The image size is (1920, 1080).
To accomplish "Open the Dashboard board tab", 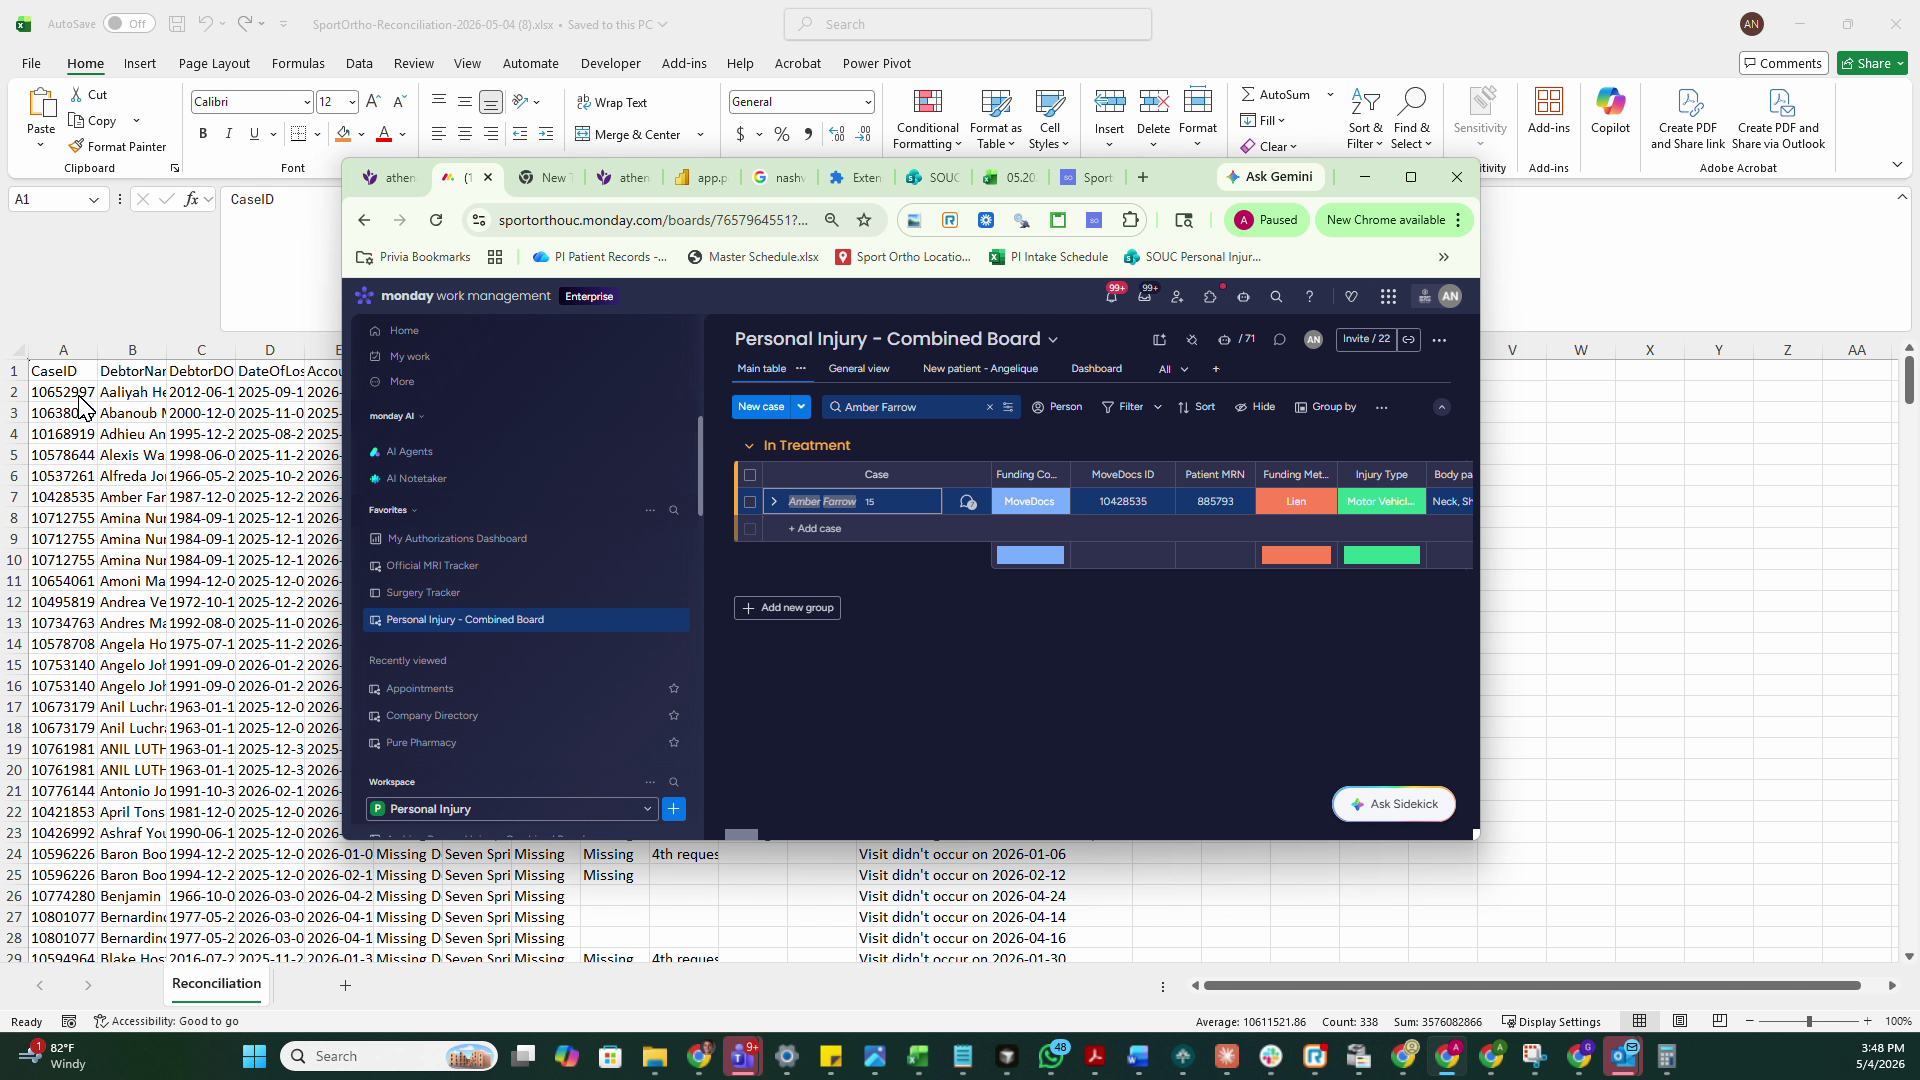I will point(1096,369).
